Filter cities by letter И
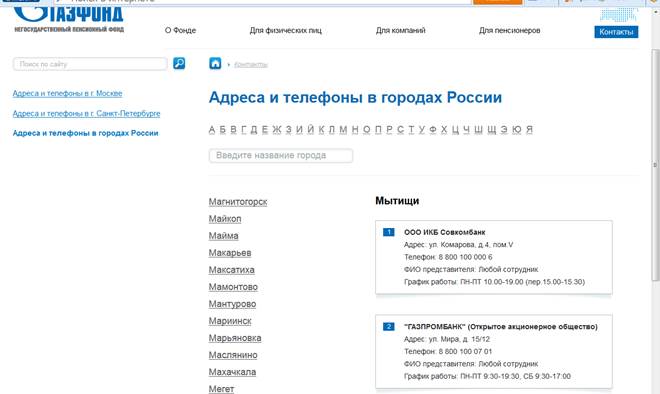This screenshot has width=660, height=394. [299, 130]
